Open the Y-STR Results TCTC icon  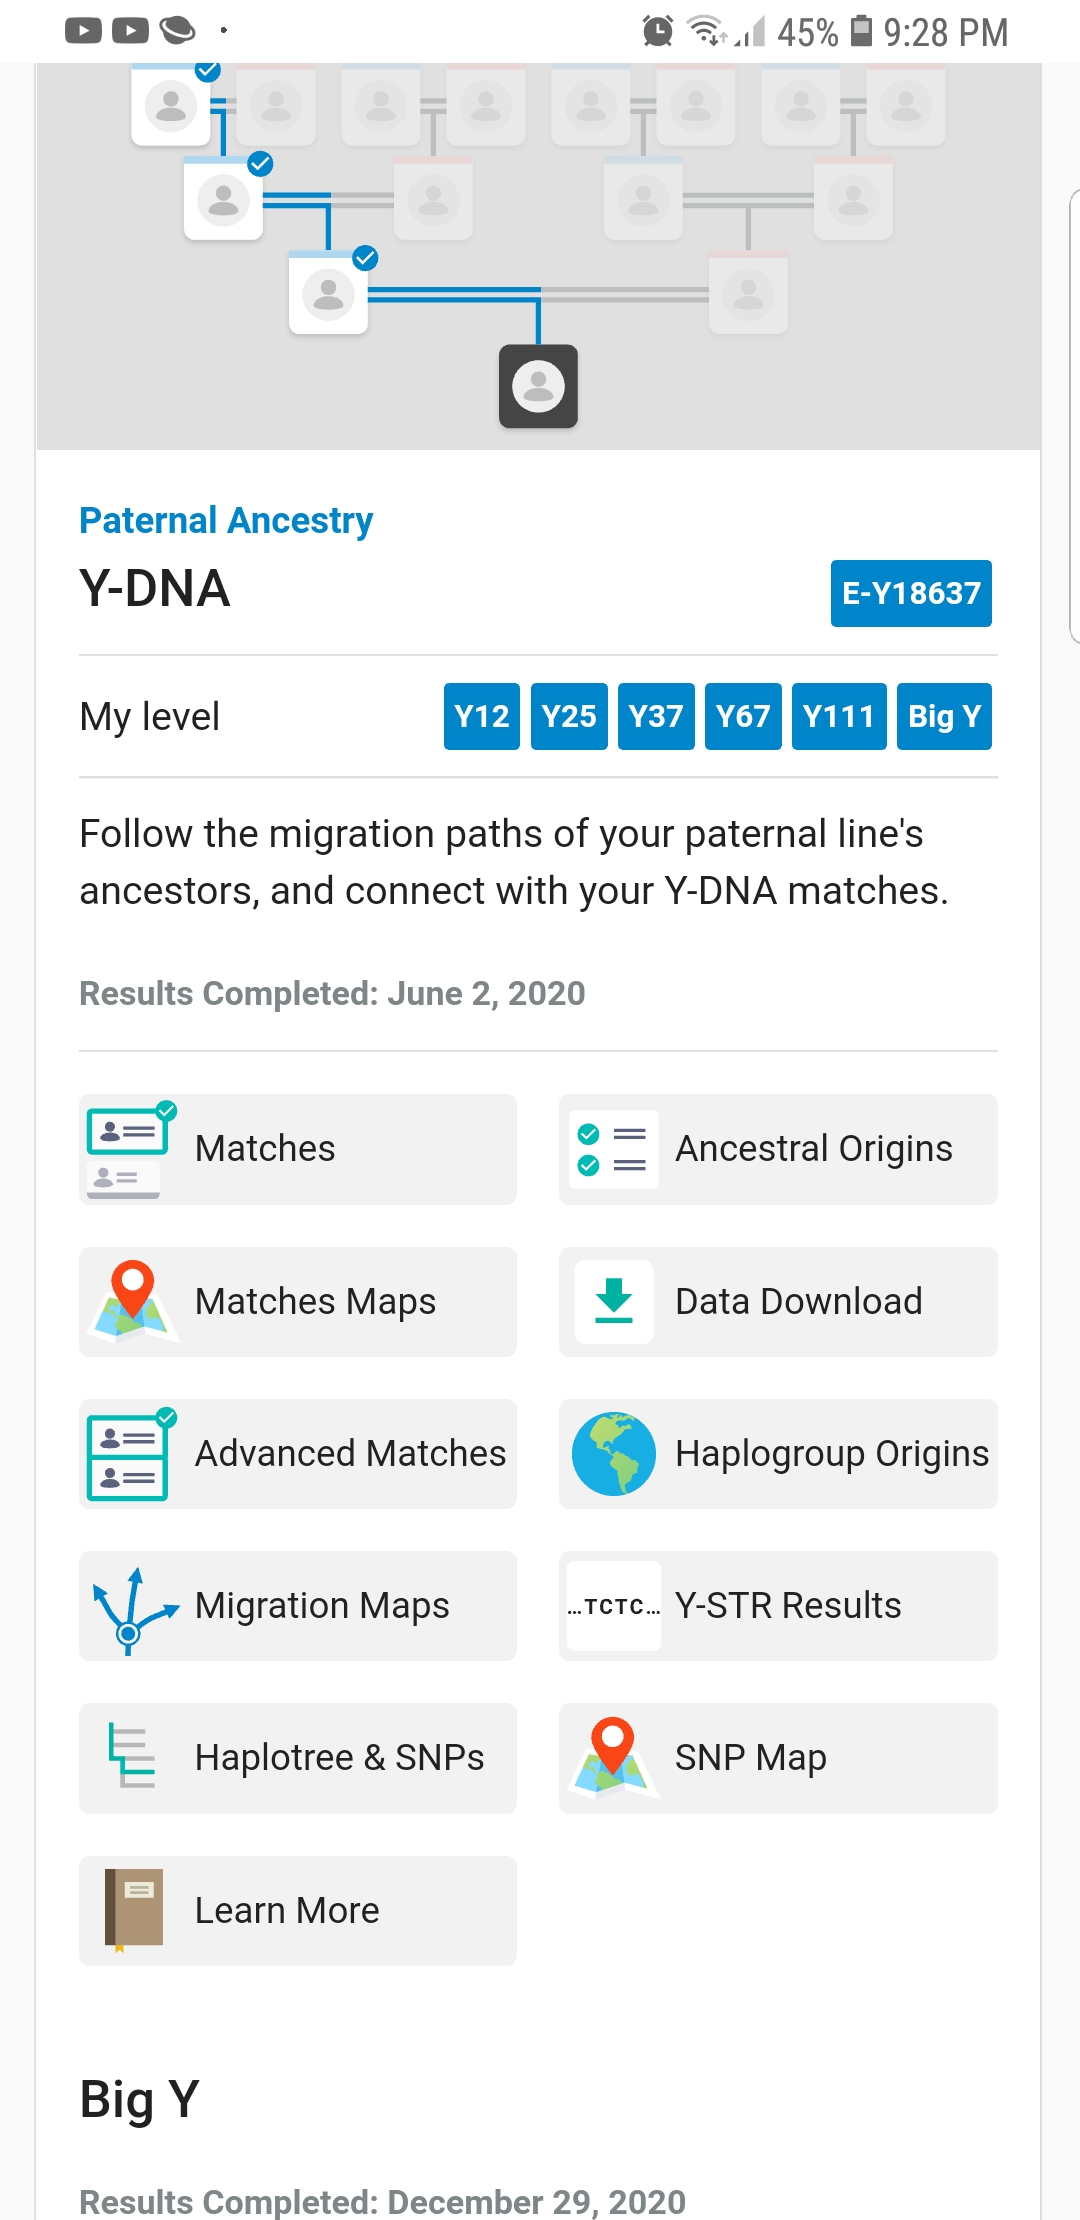coord(614,1606)
